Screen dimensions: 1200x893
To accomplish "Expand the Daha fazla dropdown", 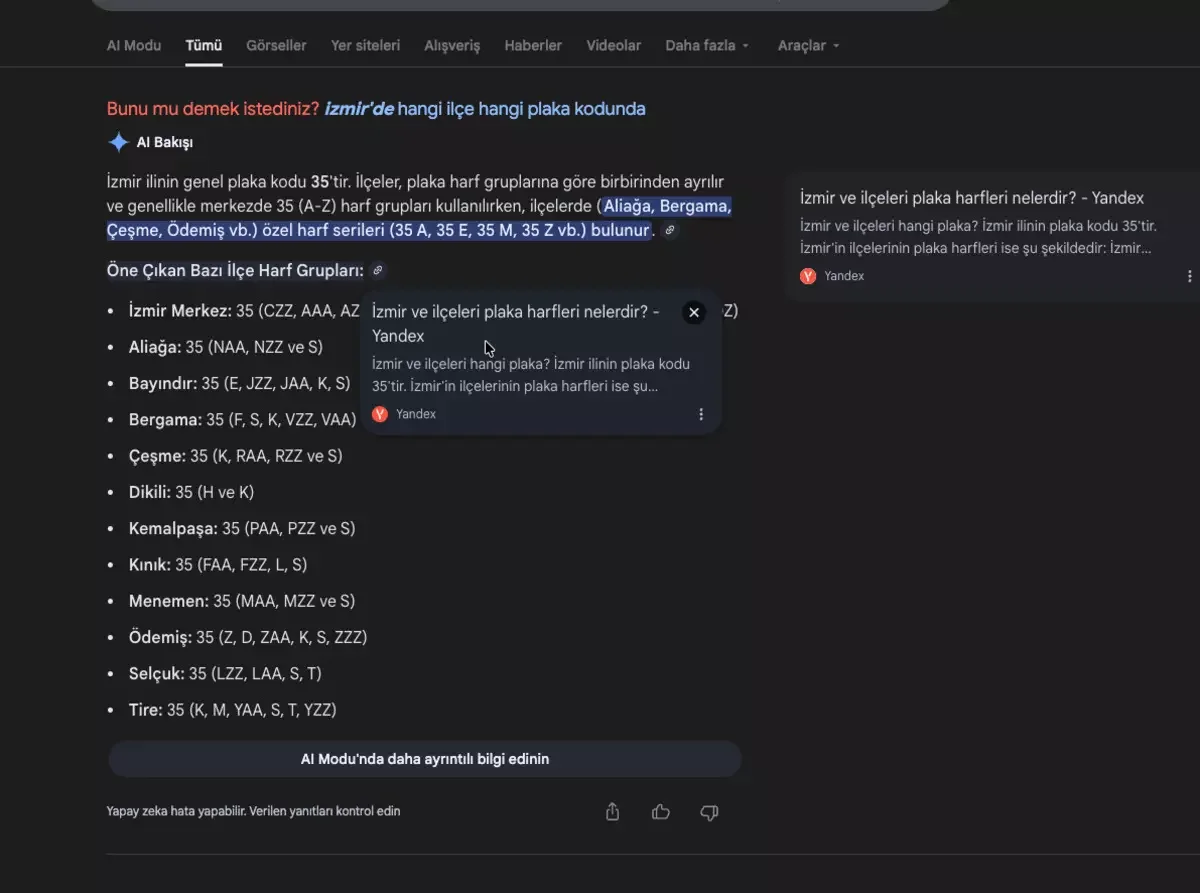I will point(707,46).
